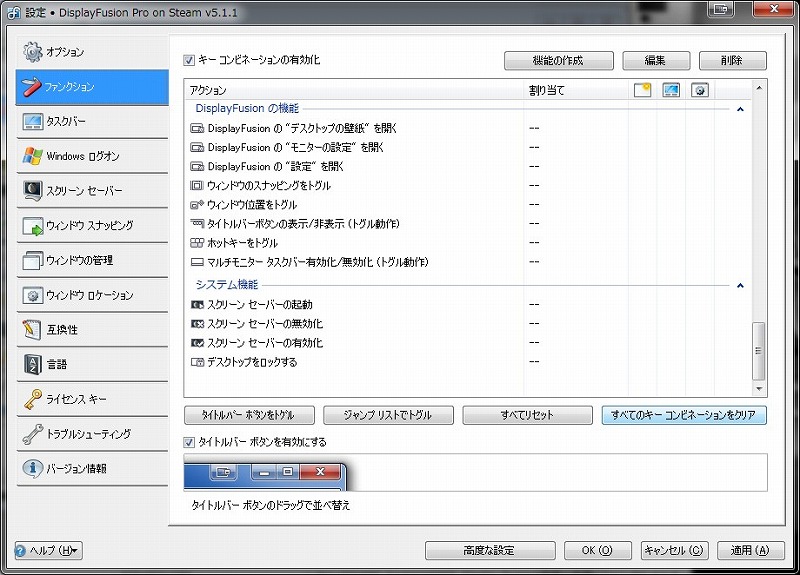
Task: Click the gear icon beside オプション
Action: [x=33, y=52]
